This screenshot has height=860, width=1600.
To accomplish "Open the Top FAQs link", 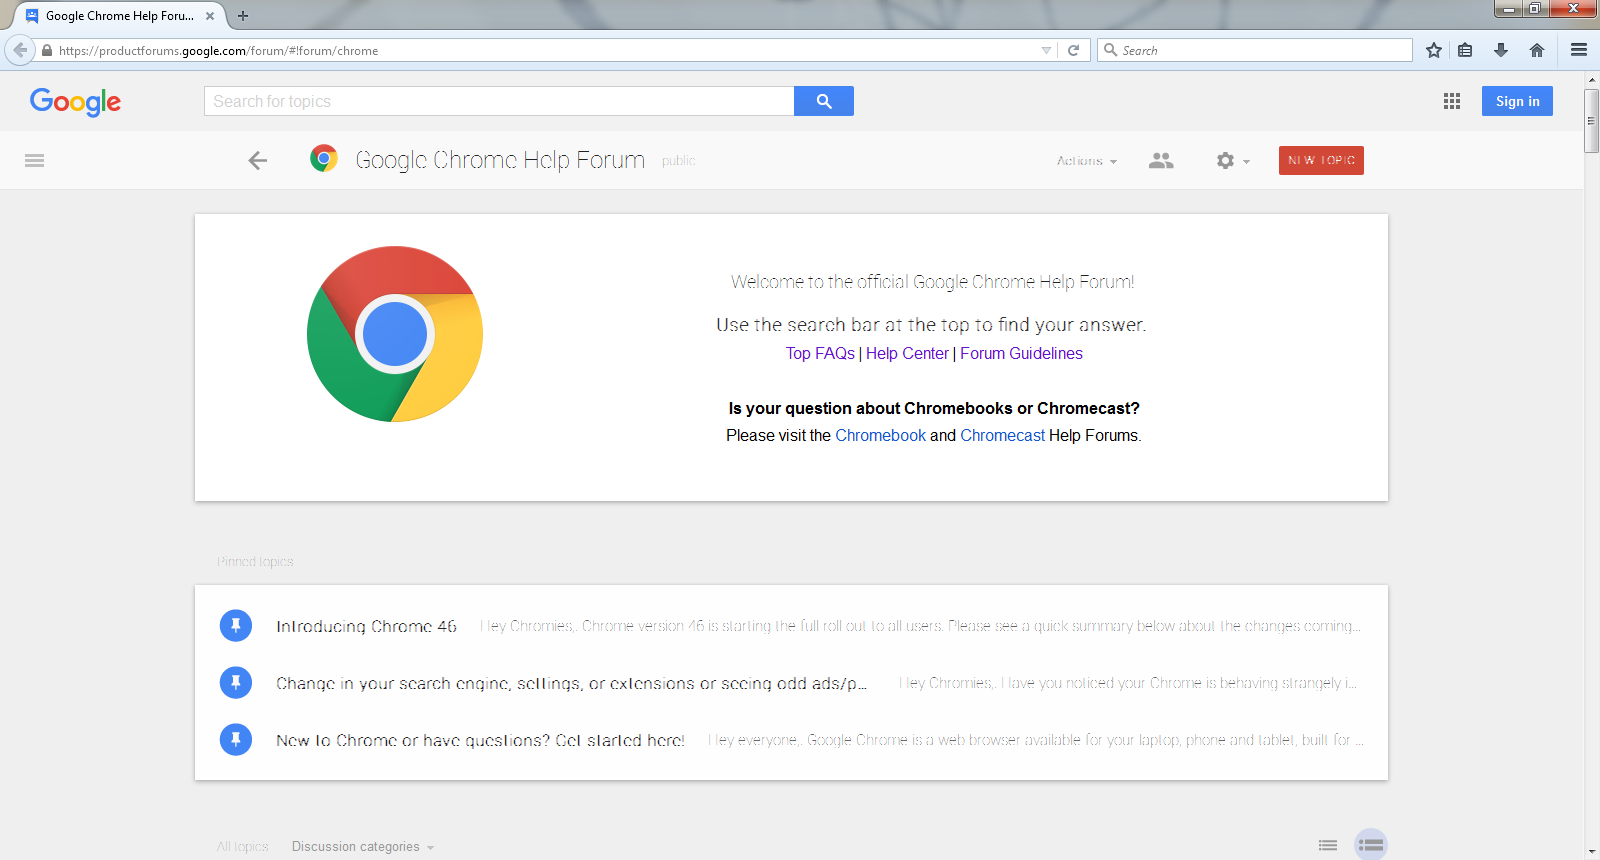I will 820,354.
